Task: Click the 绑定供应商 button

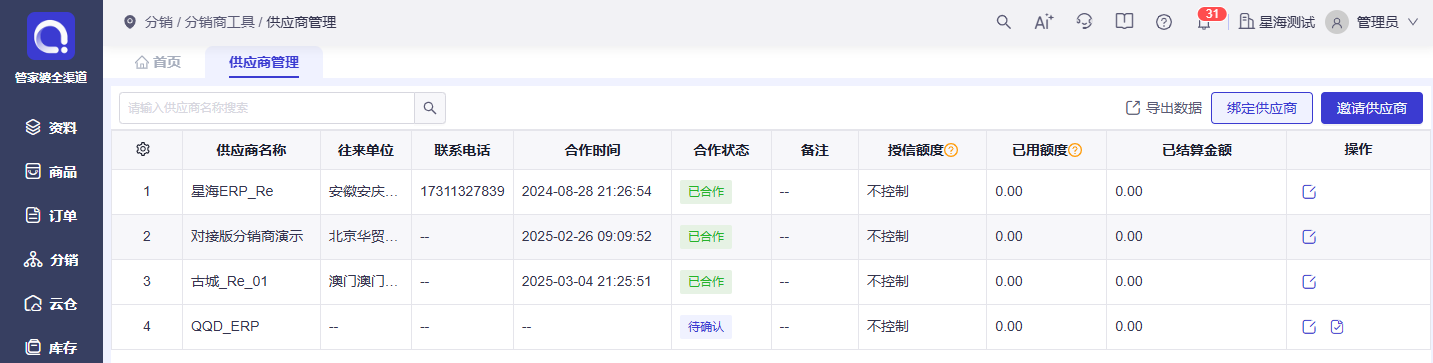Action: click(1262, 108)
